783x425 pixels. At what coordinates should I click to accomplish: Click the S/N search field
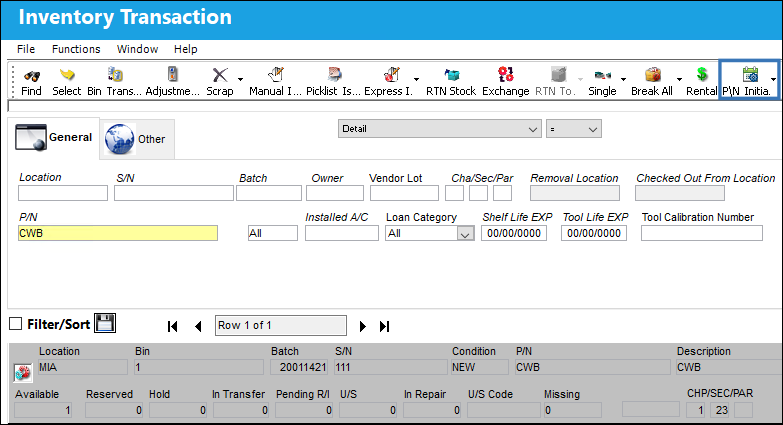coord(174,193)
